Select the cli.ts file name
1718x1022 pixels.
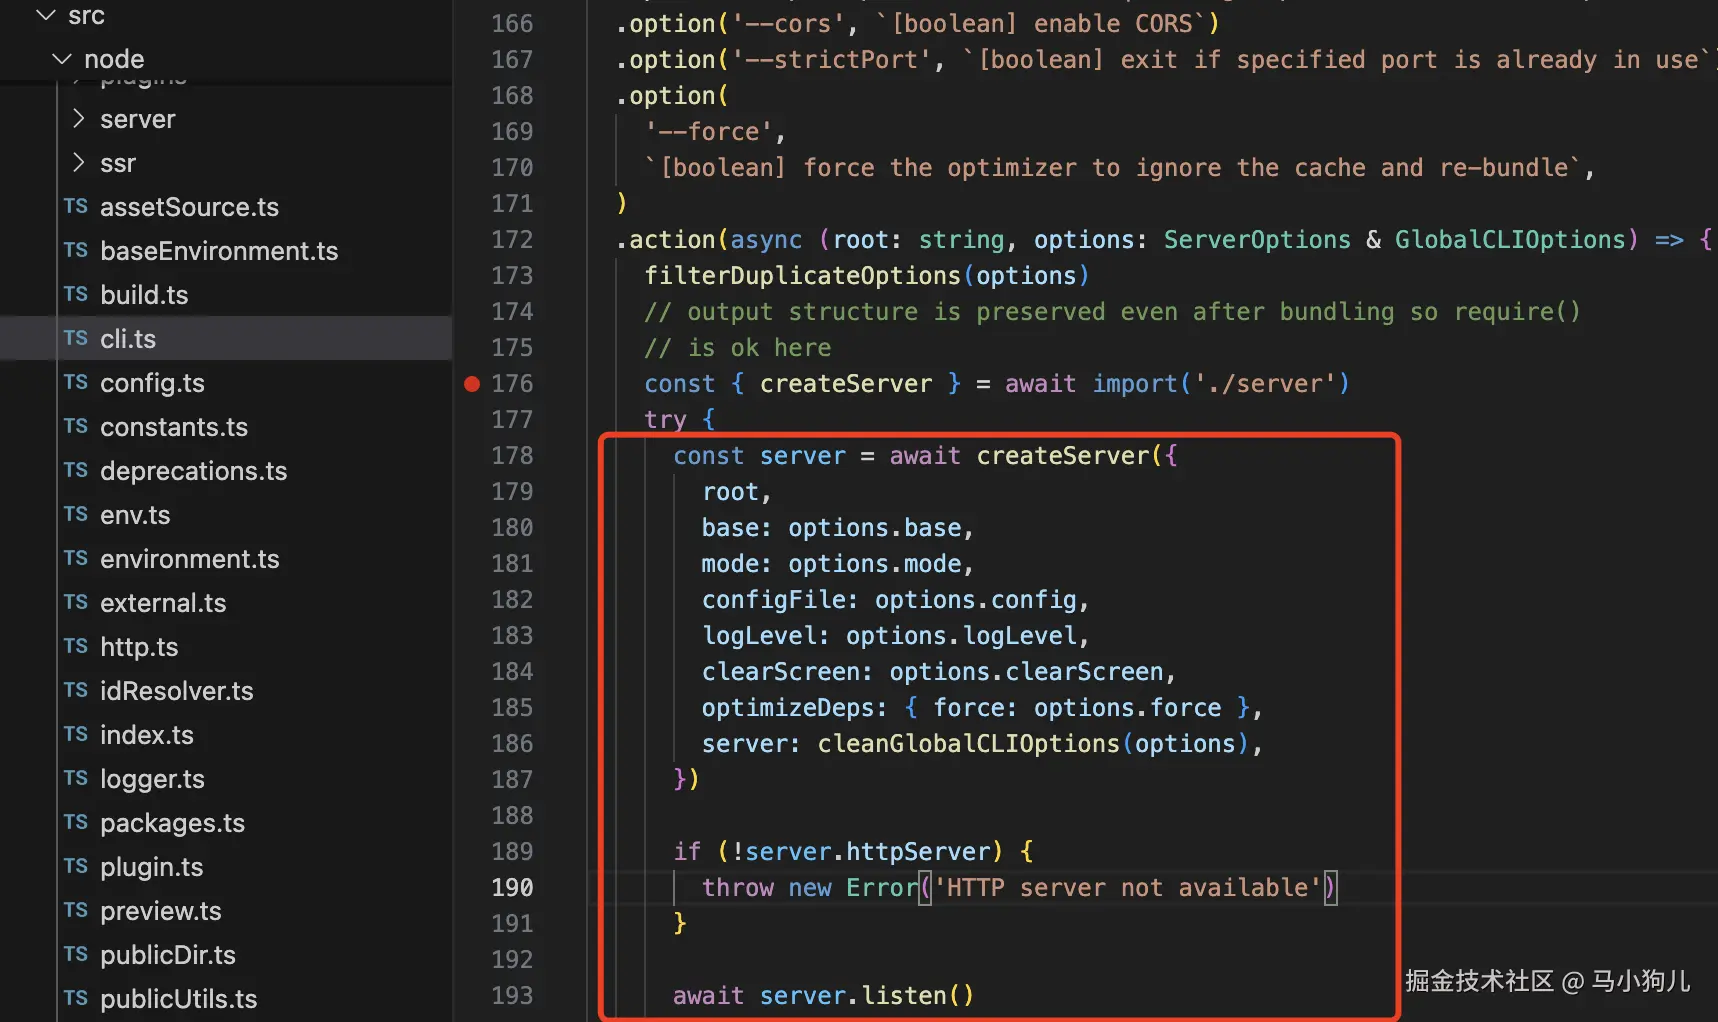128,339
